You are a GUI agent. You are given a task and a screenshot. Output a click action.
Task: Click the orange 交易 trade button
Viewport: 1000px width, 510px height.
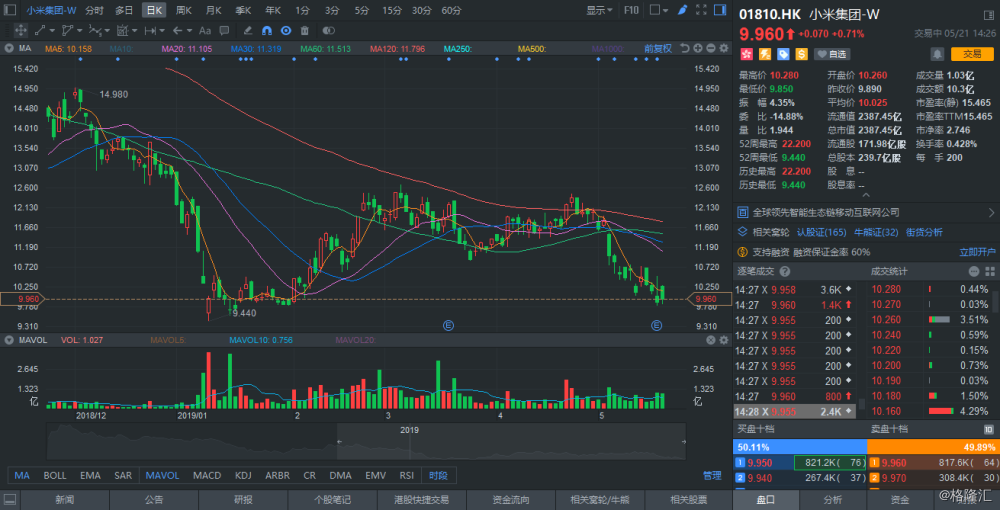972,54
